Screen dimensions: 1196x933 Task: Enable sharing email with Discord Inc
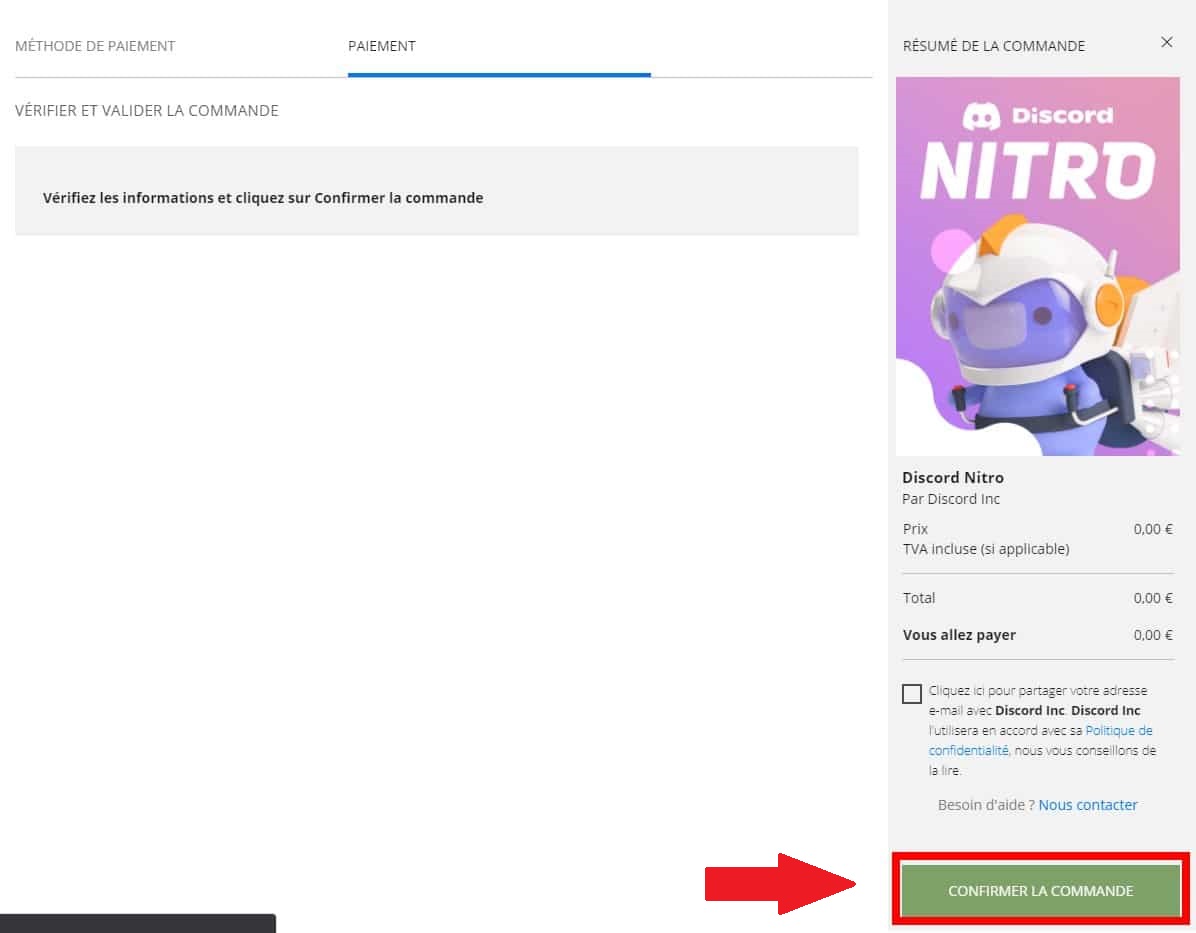coord(912,694)
